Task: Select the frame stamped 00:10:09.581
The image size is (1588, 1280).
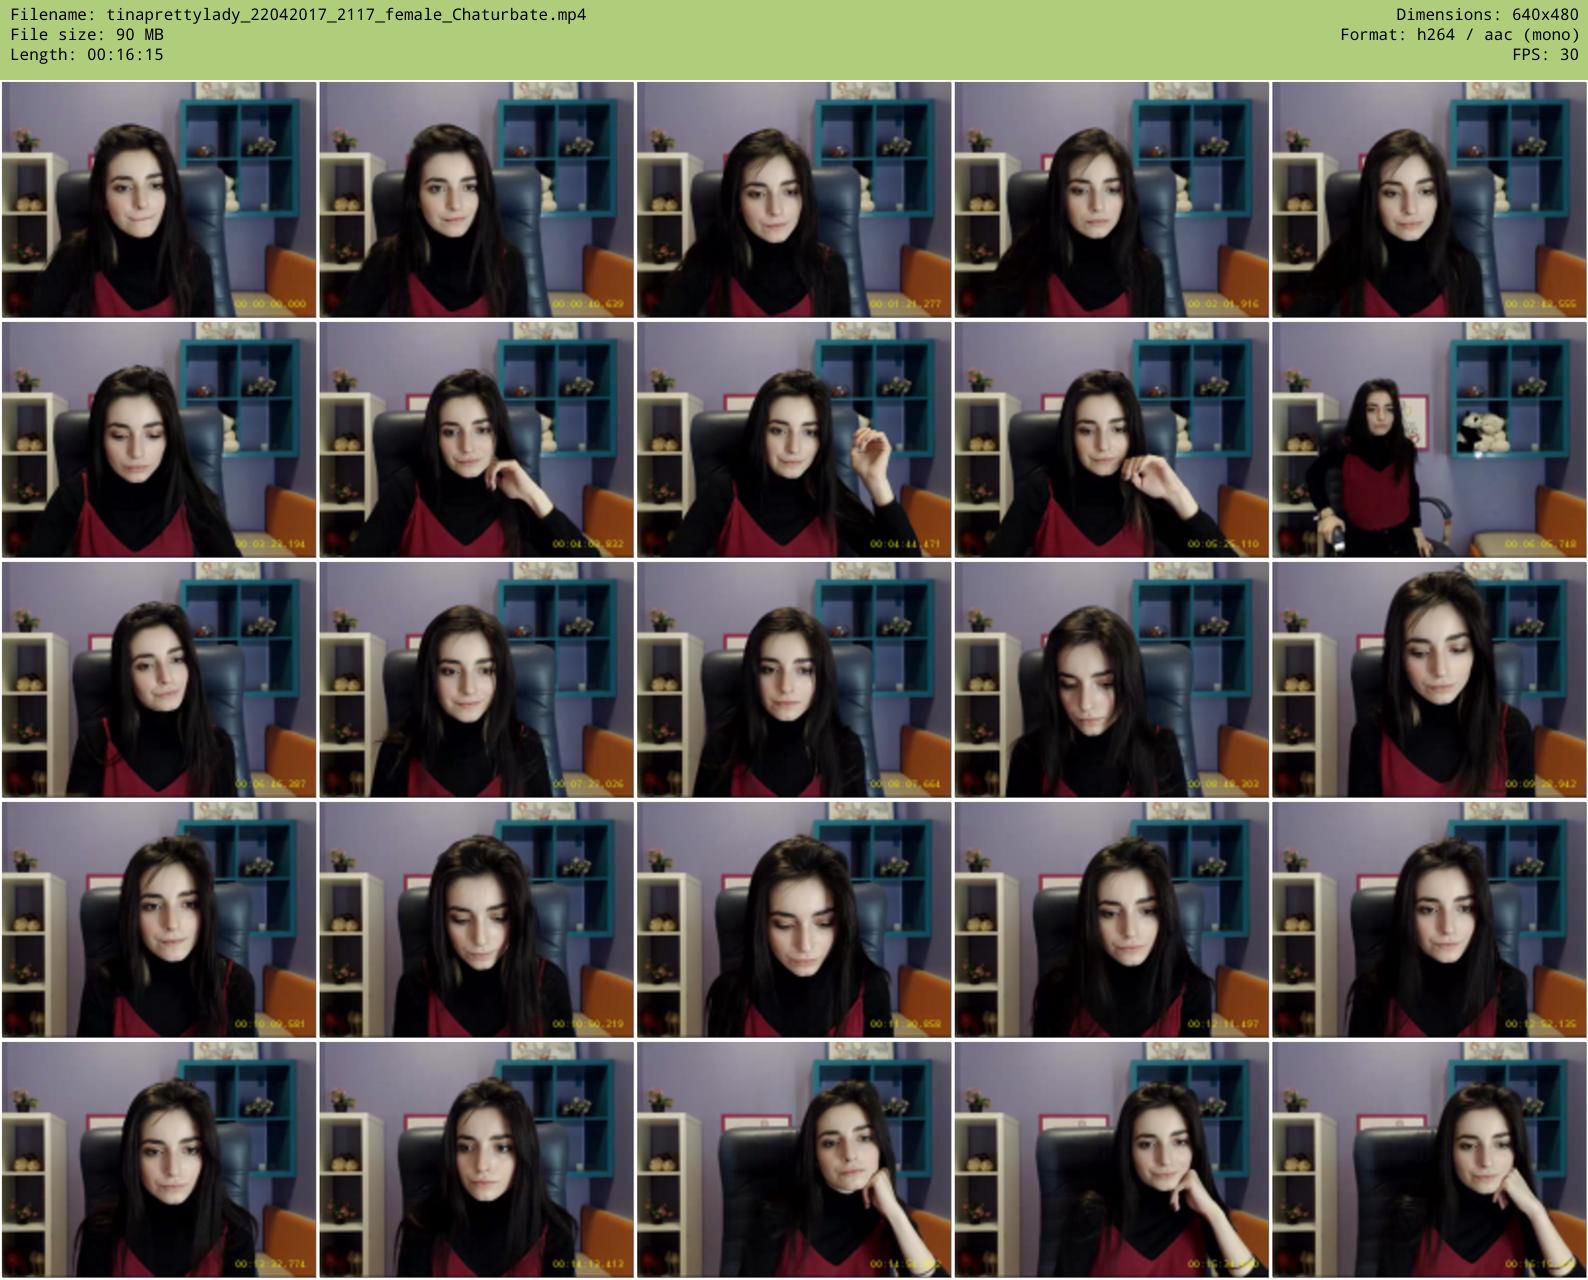Action: pos(159,920)
